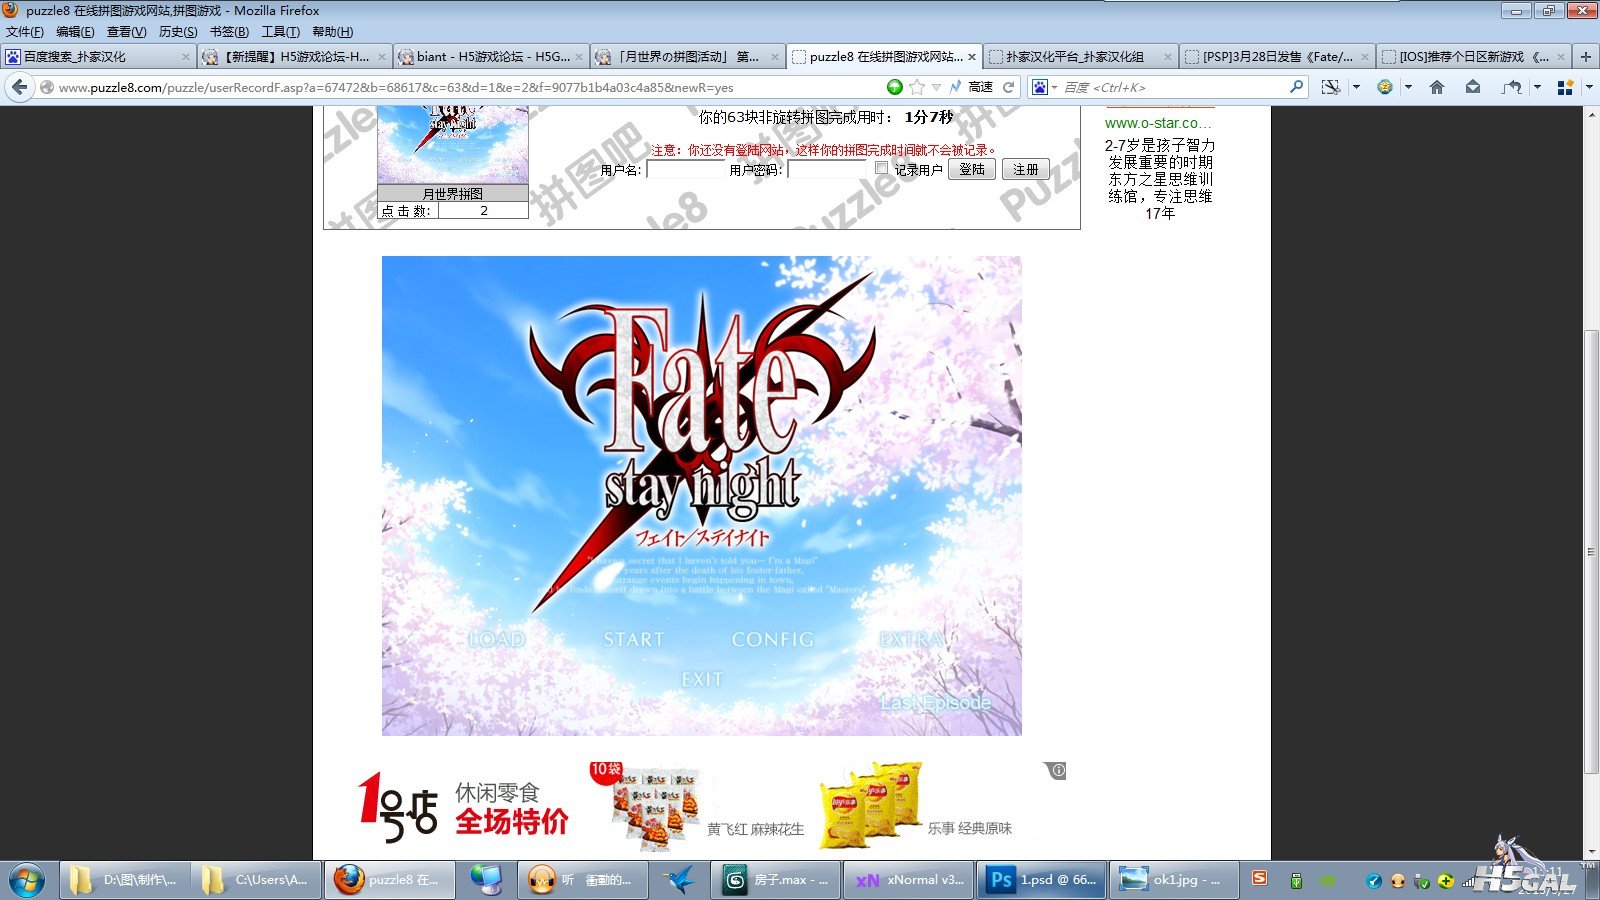The width and height of the screenshot is (1600, 900).
Task: Open the www.o-star.co... ad link
Action: tap(1159, 123)
